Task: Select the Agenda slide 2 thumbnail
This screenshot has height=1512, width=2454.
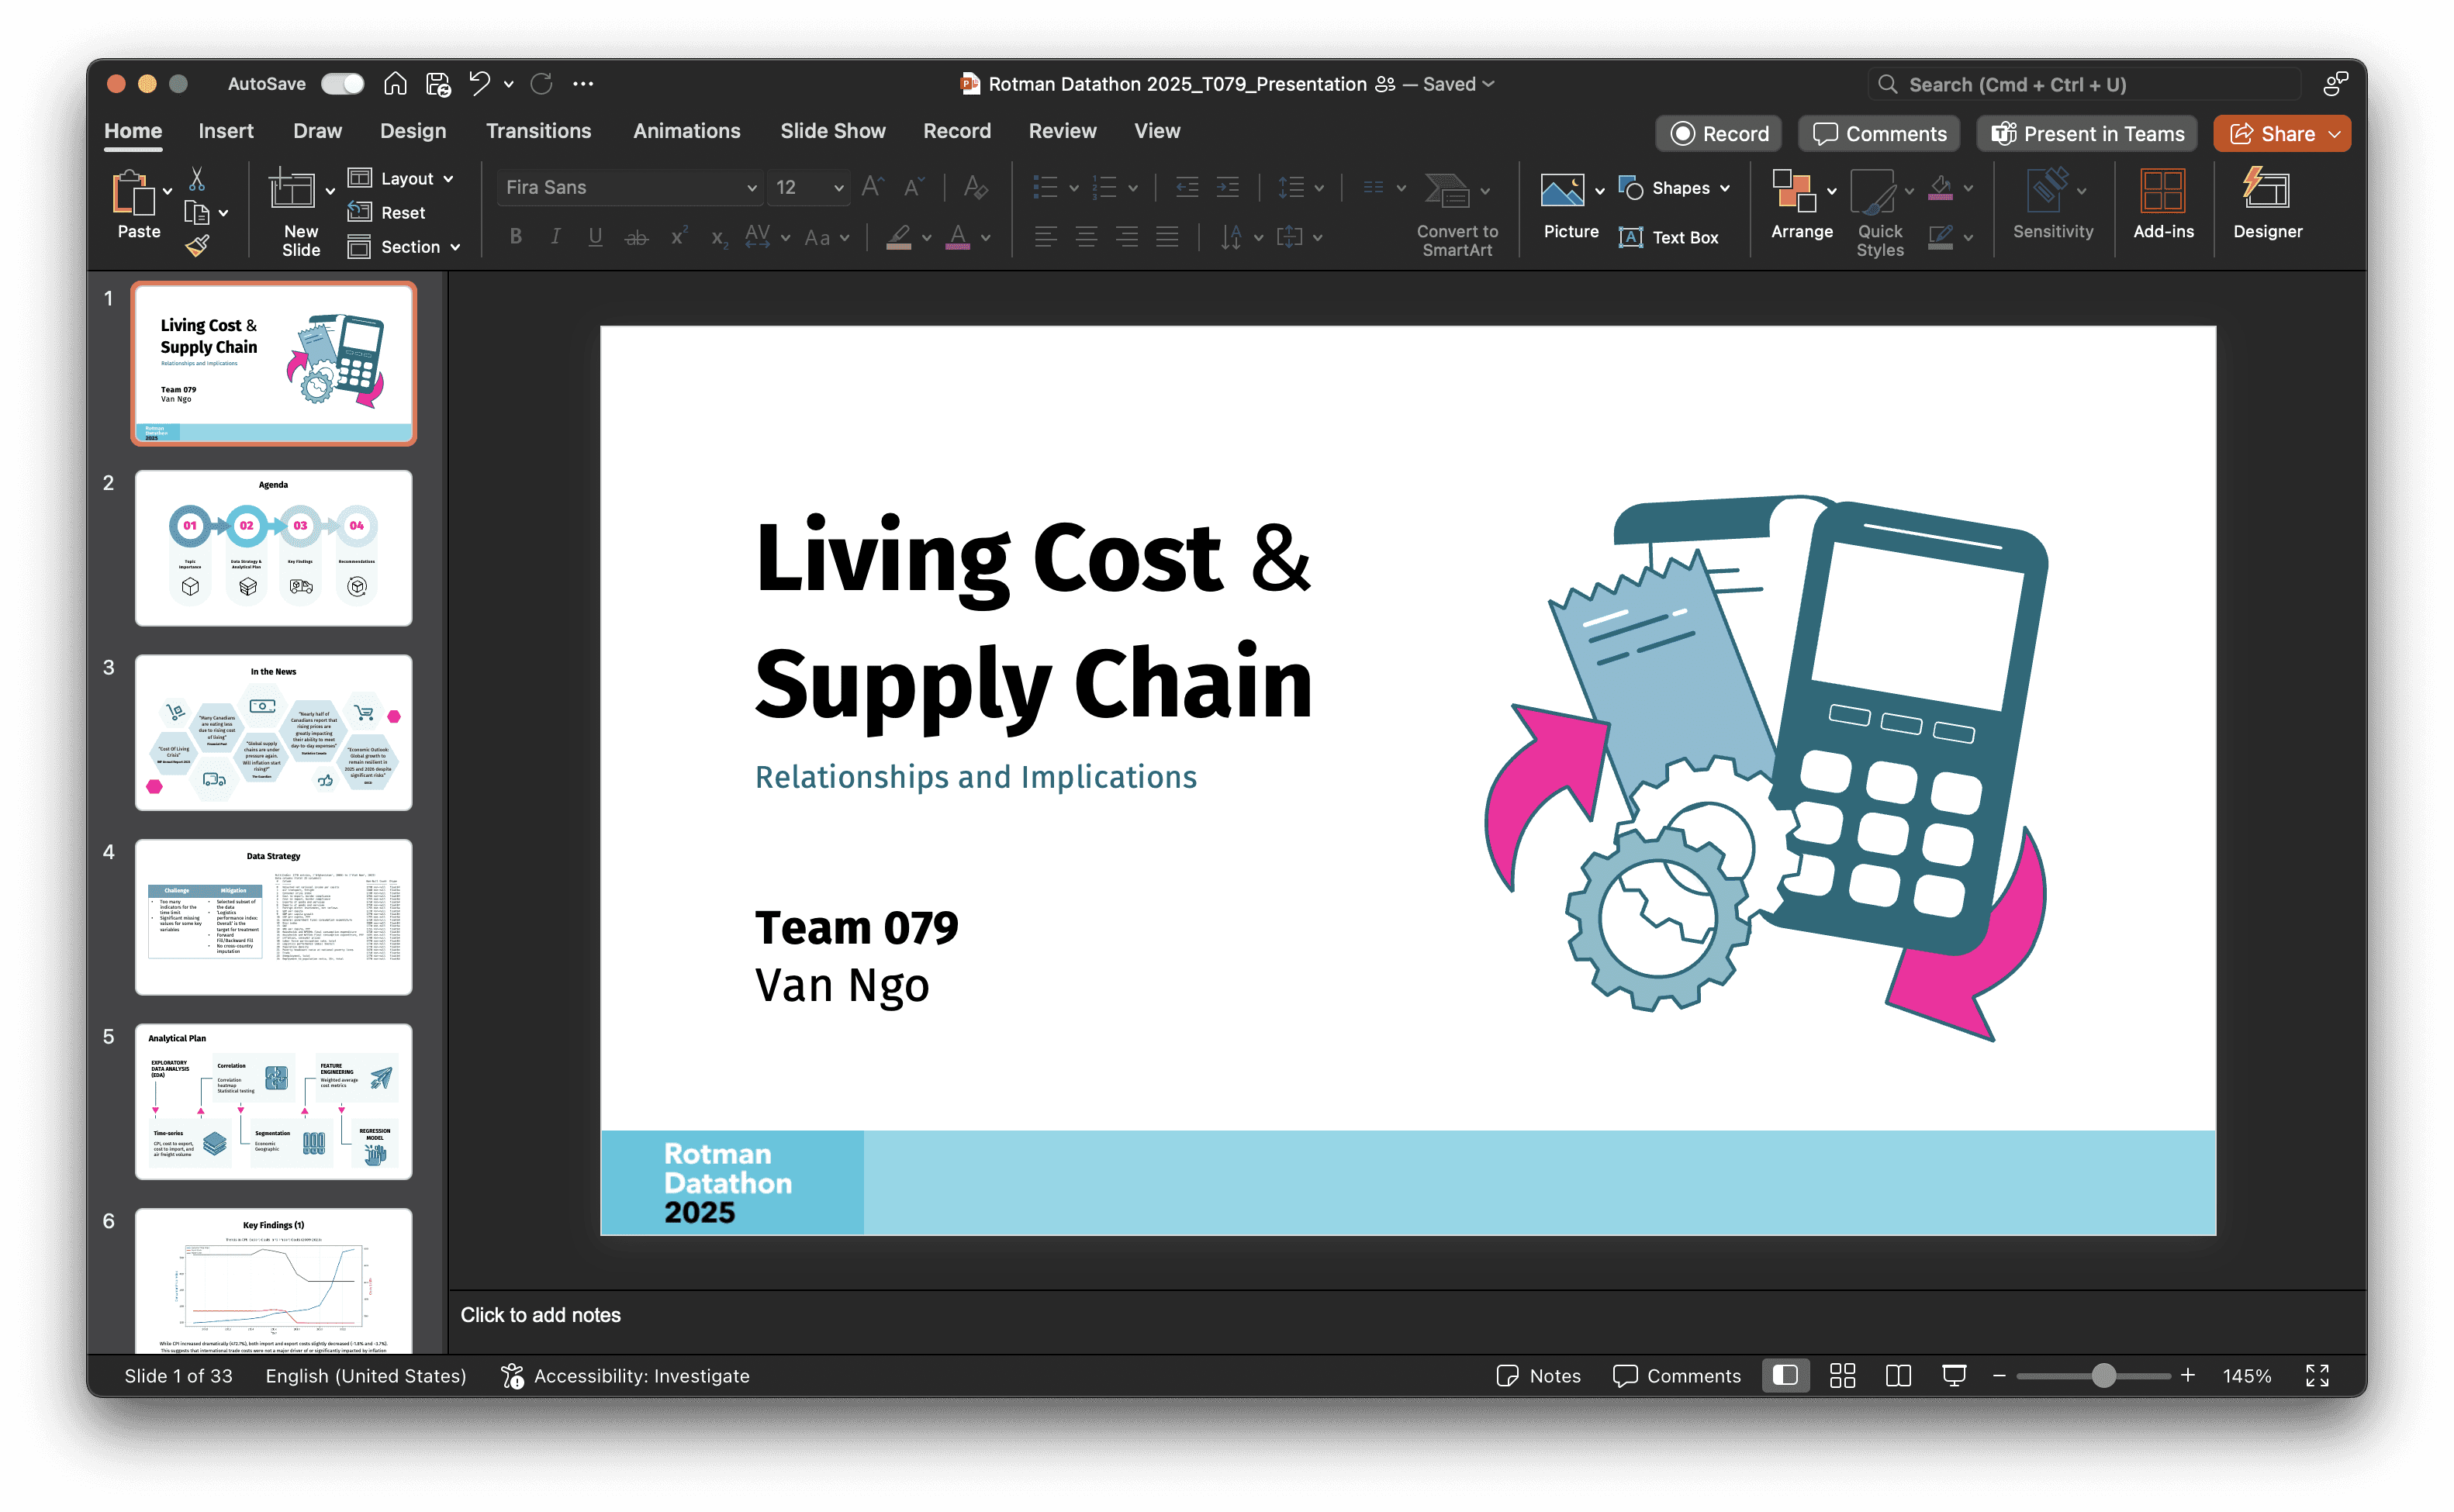Action: (273, 547)
